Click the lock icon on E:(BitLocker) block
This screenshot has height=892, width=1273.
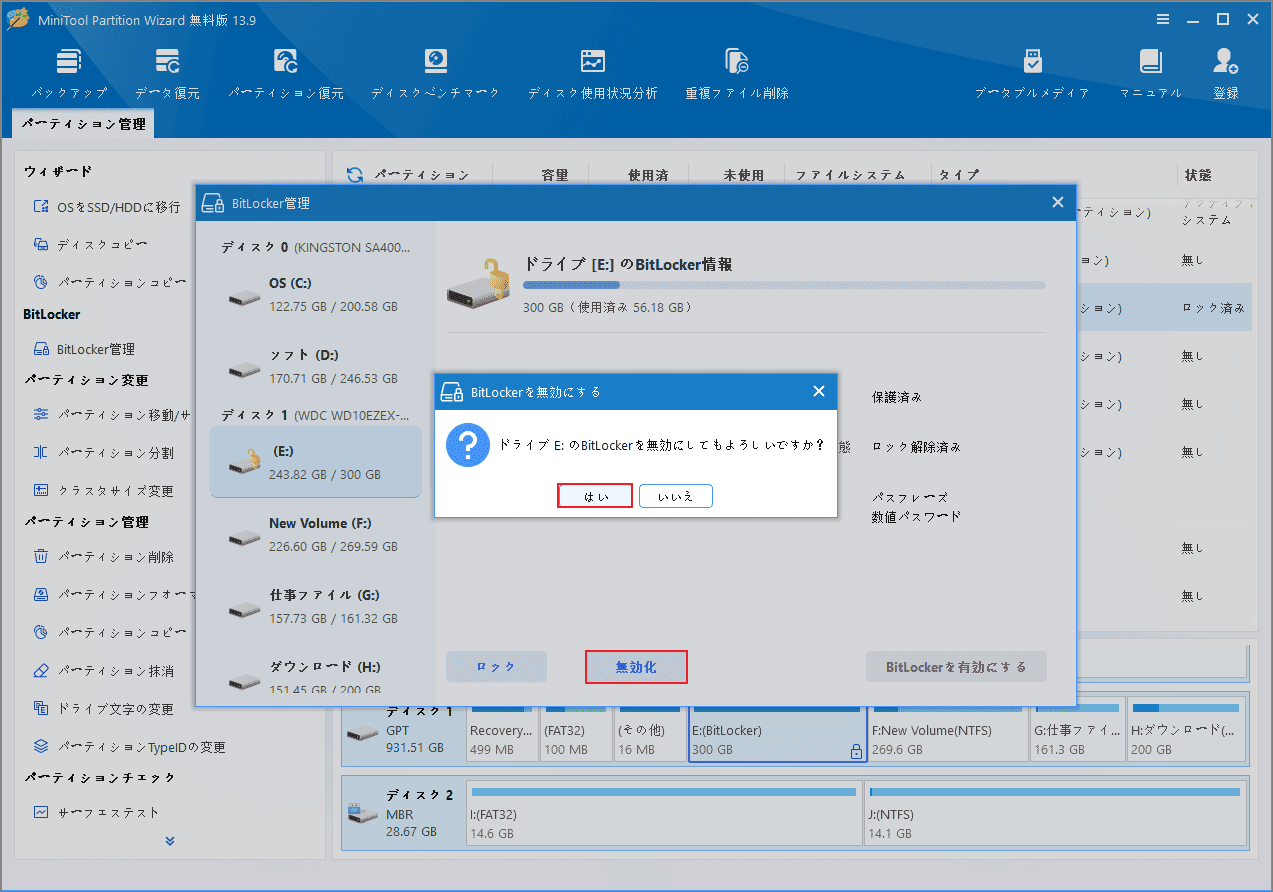856,751
